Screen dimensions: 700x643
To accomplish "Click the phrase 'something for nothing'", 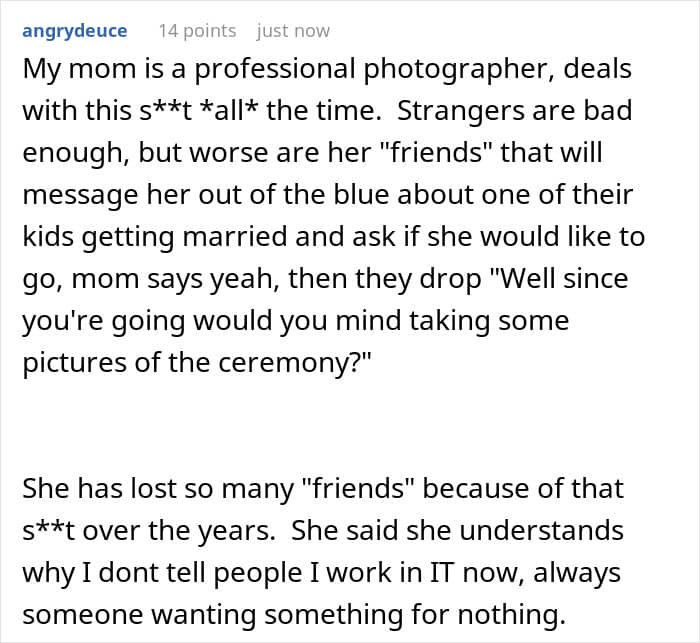I will 415,614.
